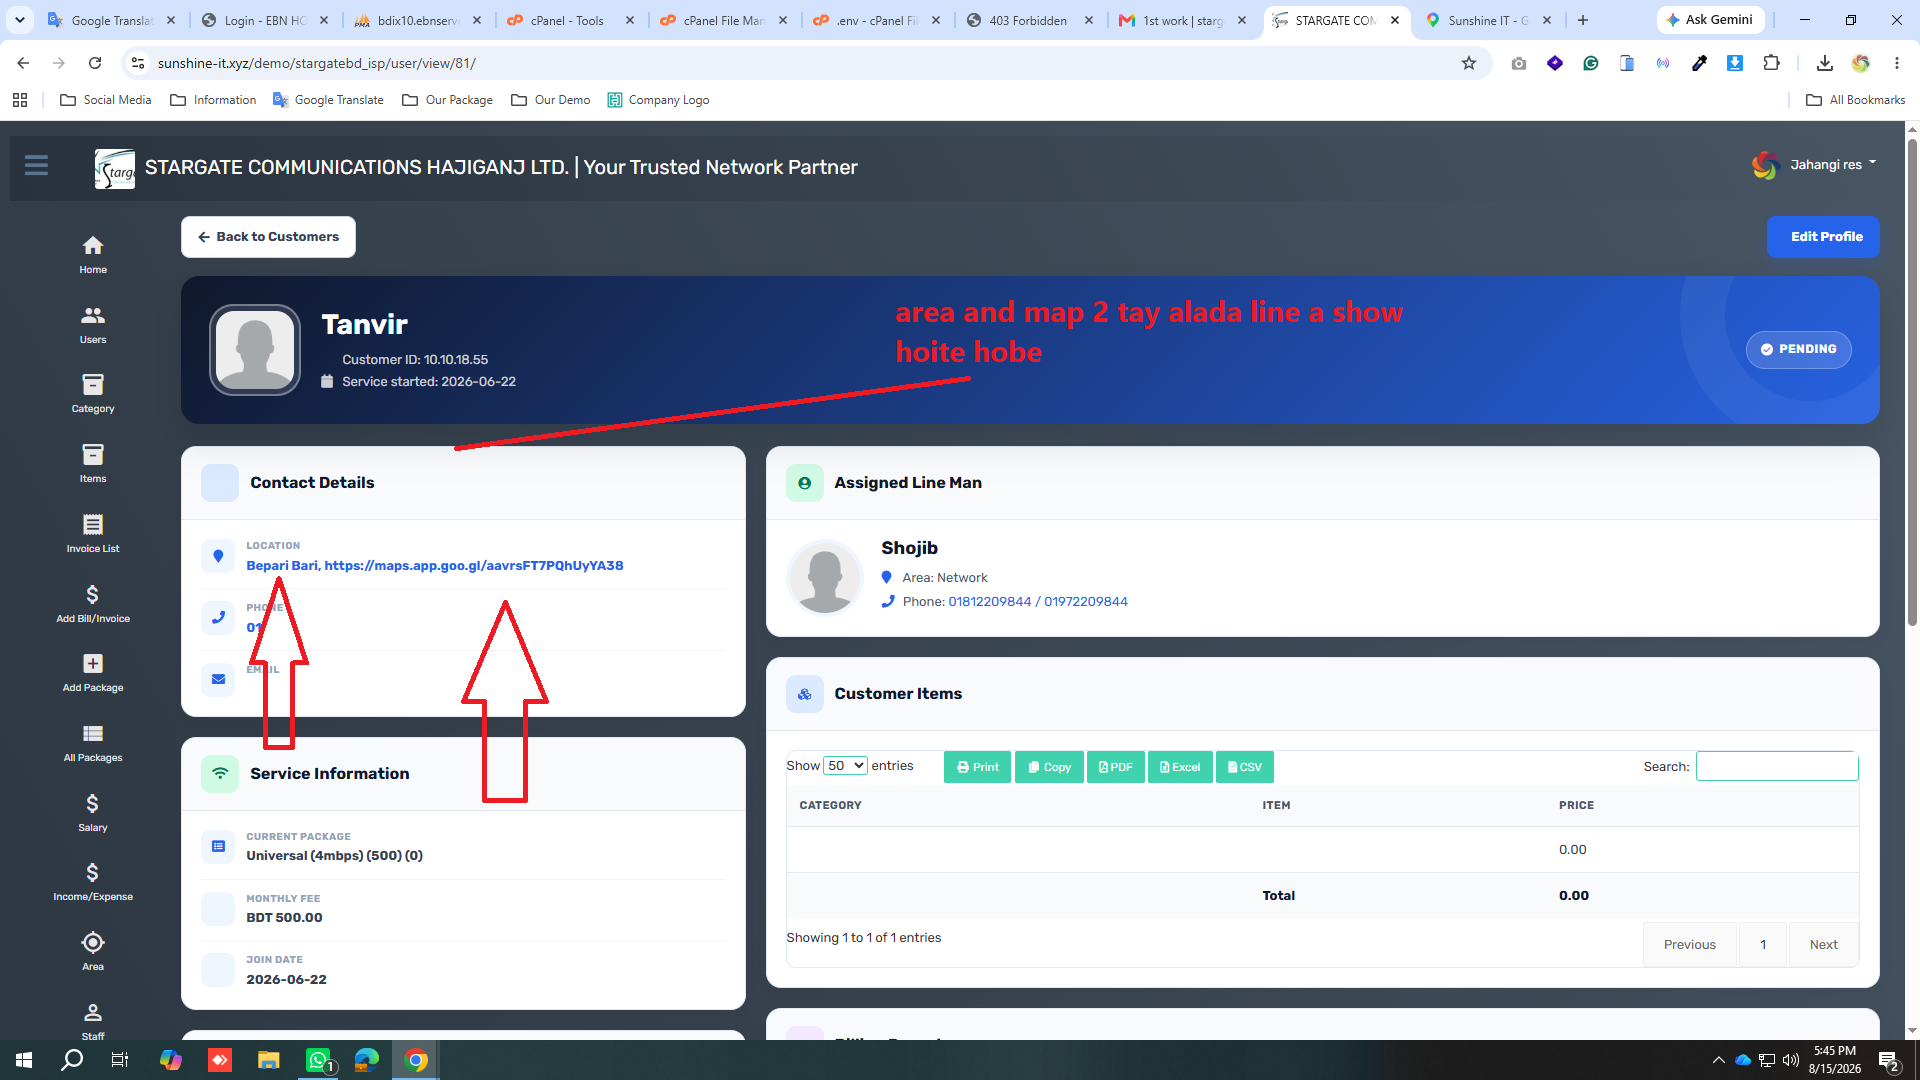This screenshot has width=1920, height=1080.
Task: Switch to 403 Forbidden tab
Action: tap(1027, 20)
